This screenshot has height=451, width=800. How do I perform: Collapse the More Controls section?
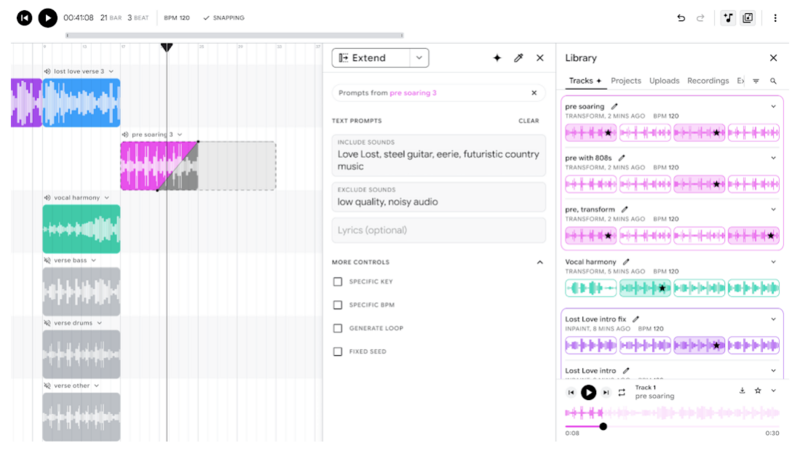540,262
